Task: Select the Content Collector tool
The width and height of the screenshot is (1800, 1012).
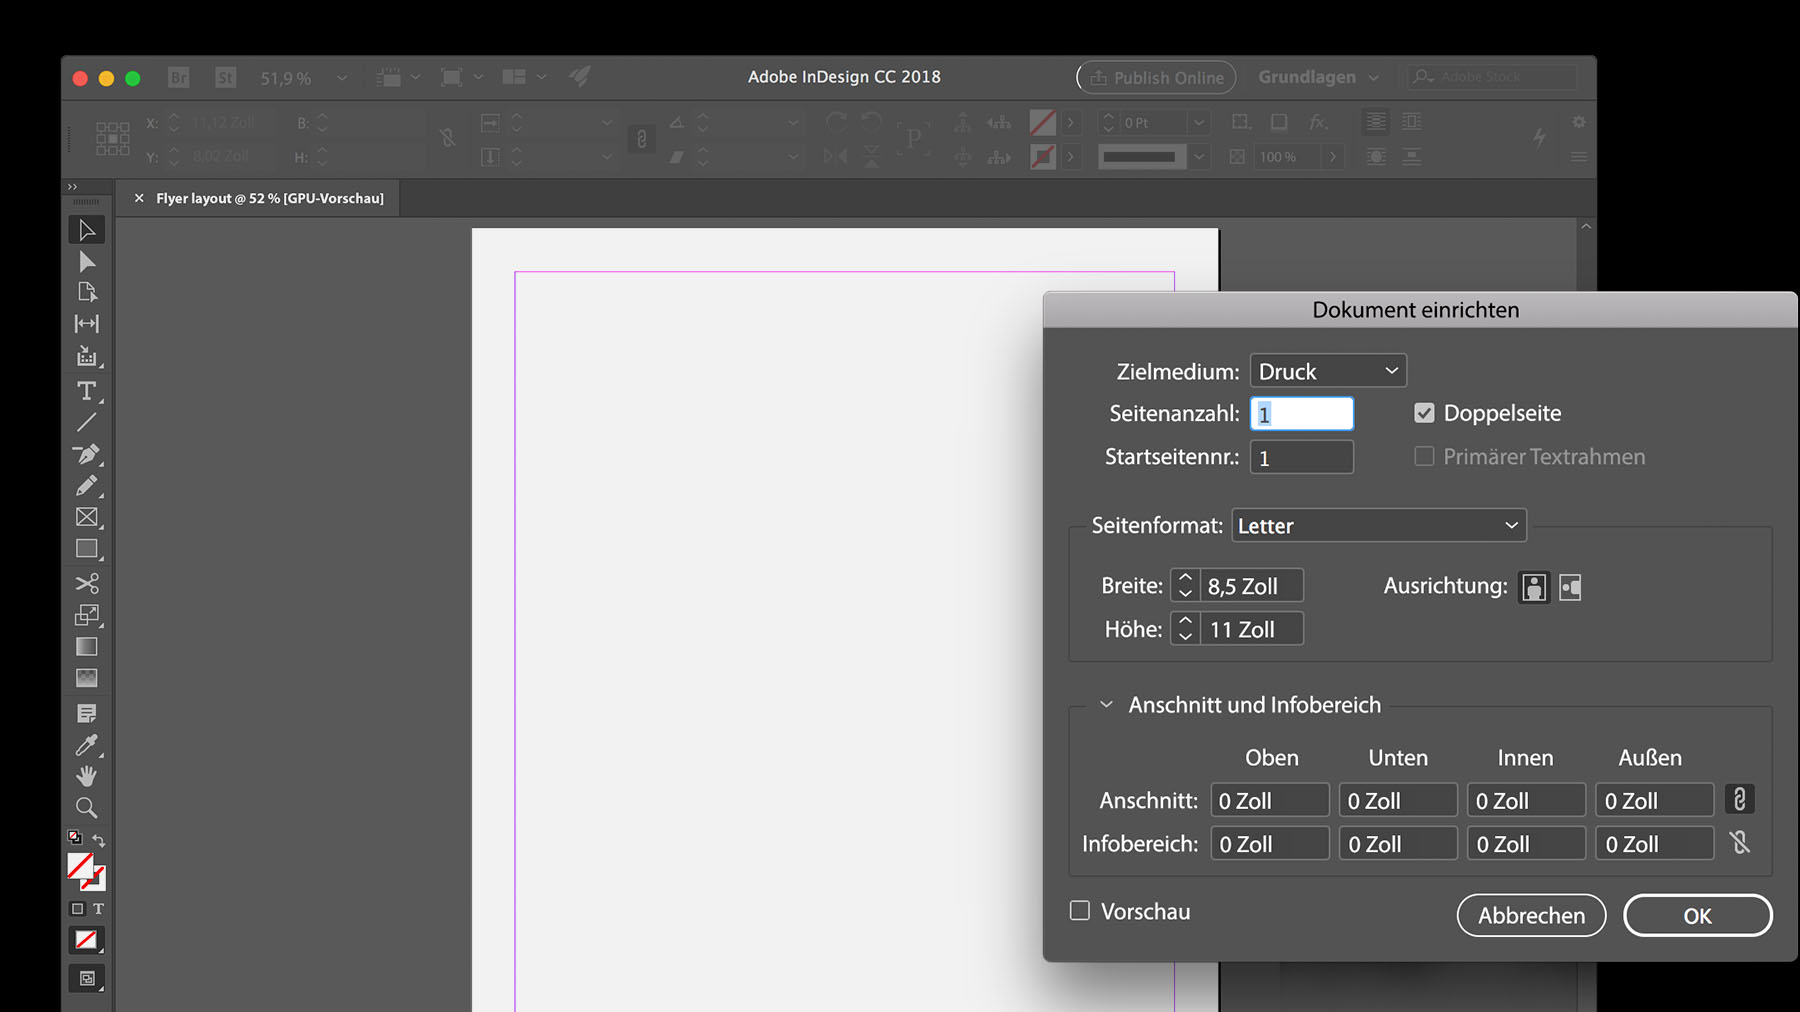Action: coord(87,356)
